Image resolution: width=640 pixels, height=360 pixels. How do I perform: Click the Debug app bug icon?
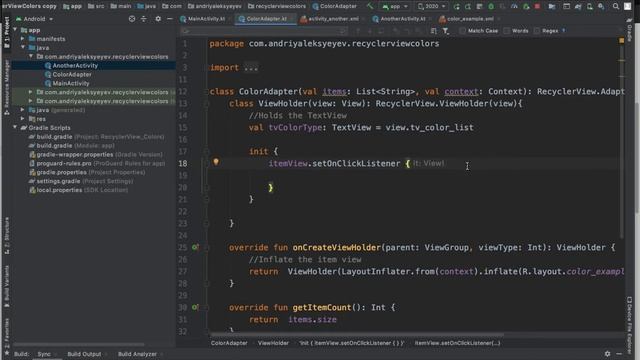[491, 7]
